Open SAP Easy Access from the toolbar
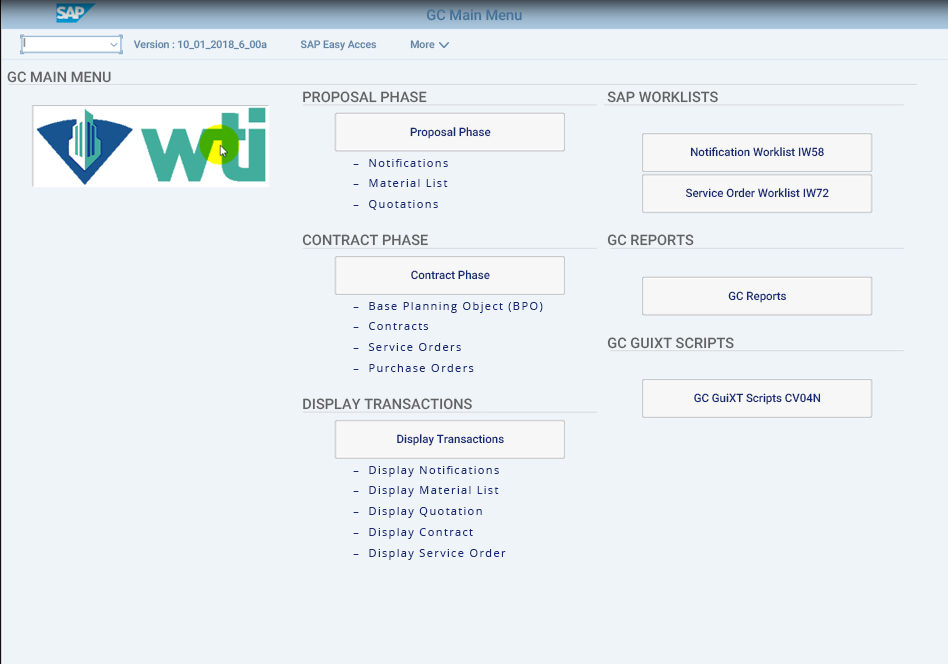948x664 pixels. tap(338, 45)
